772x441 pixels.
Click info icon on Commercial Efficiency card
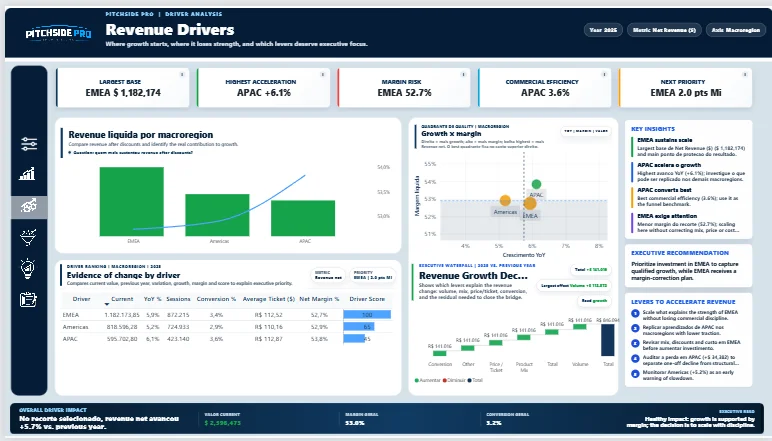(604, 74)
